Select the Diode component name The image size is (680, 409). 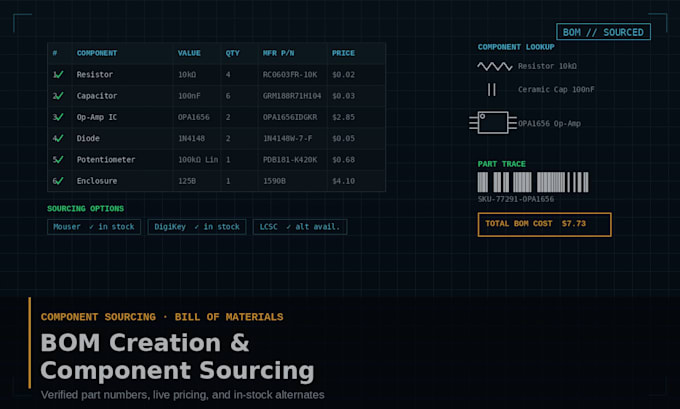click(88, 138)
